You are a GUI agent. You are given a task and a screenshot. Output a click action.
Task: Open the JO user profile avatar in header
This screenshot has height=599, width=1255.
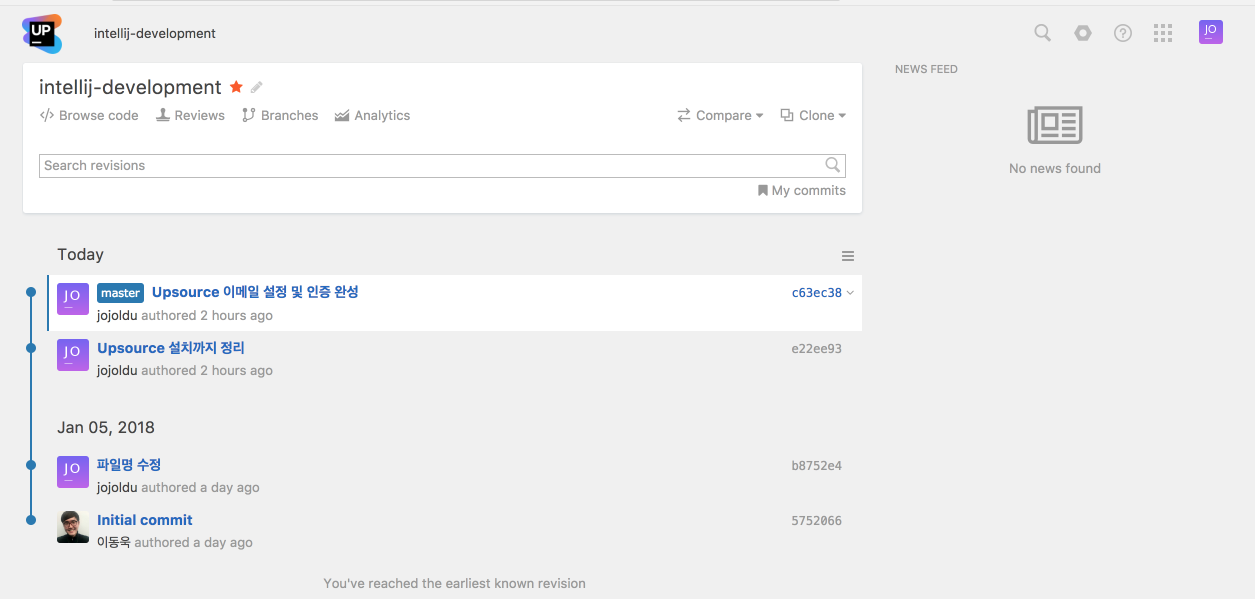[1210, 32]
